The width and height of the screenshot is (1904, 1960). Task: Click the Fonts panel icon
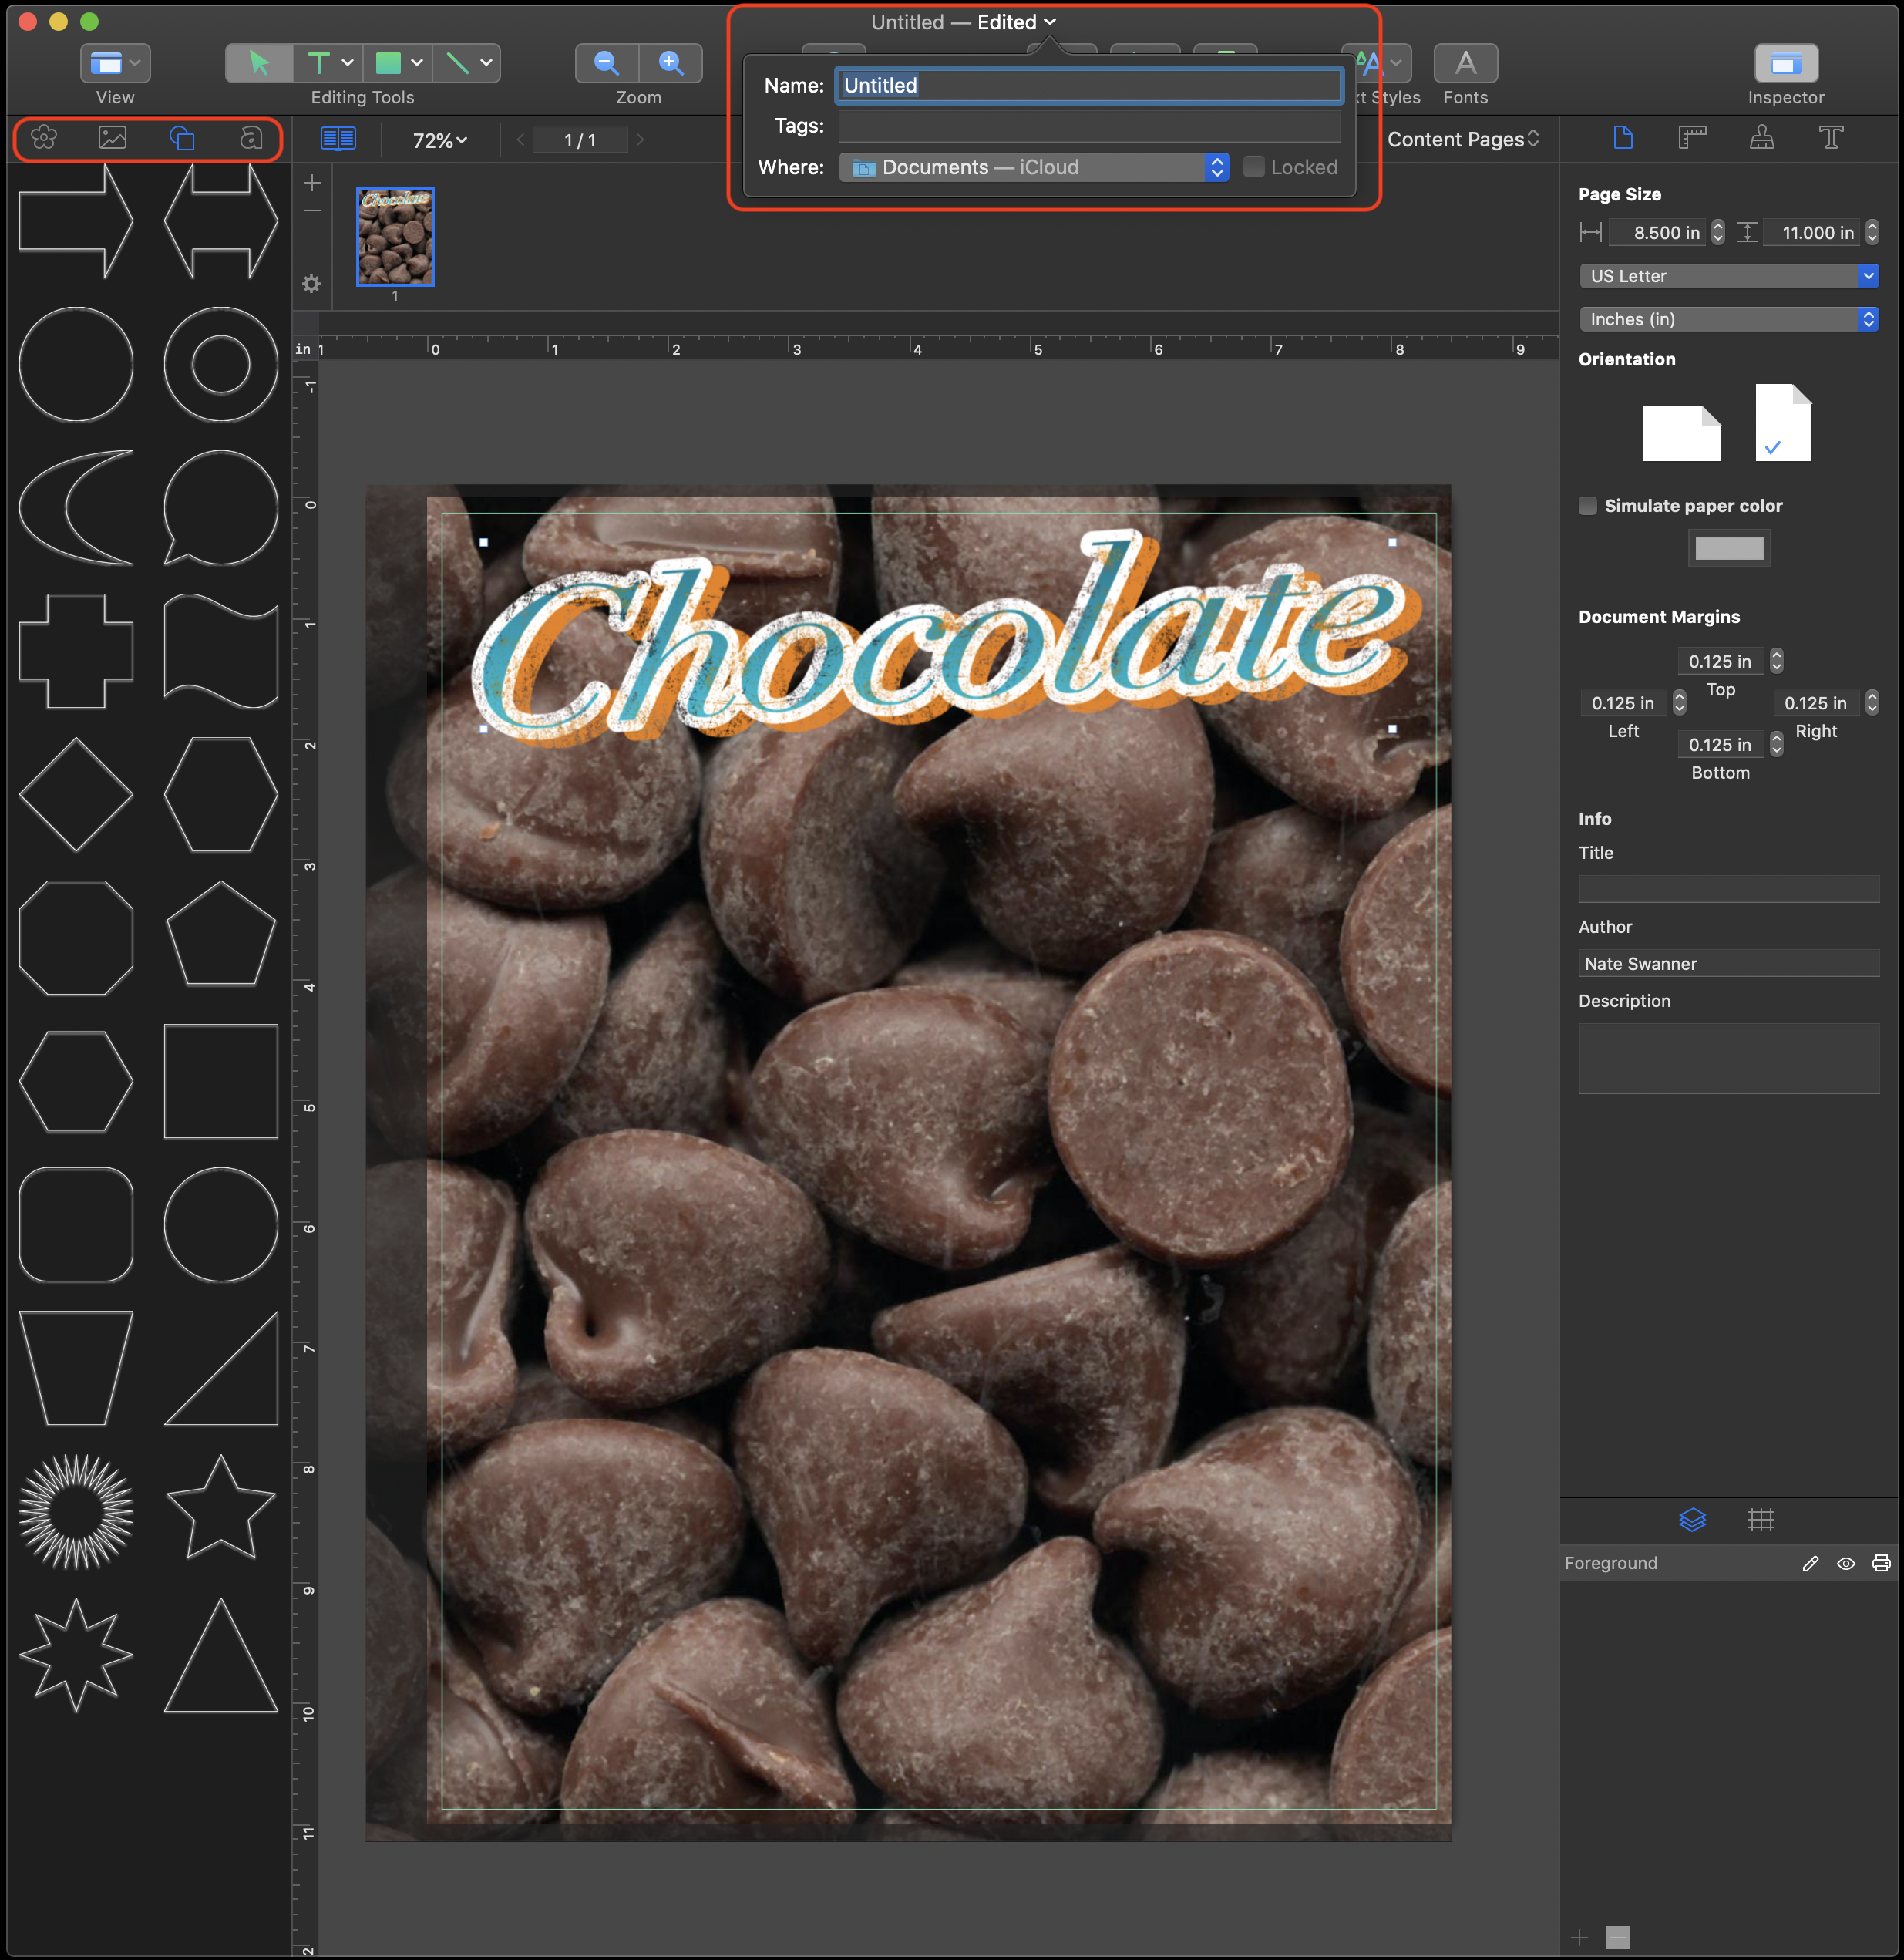[1465, 63]
